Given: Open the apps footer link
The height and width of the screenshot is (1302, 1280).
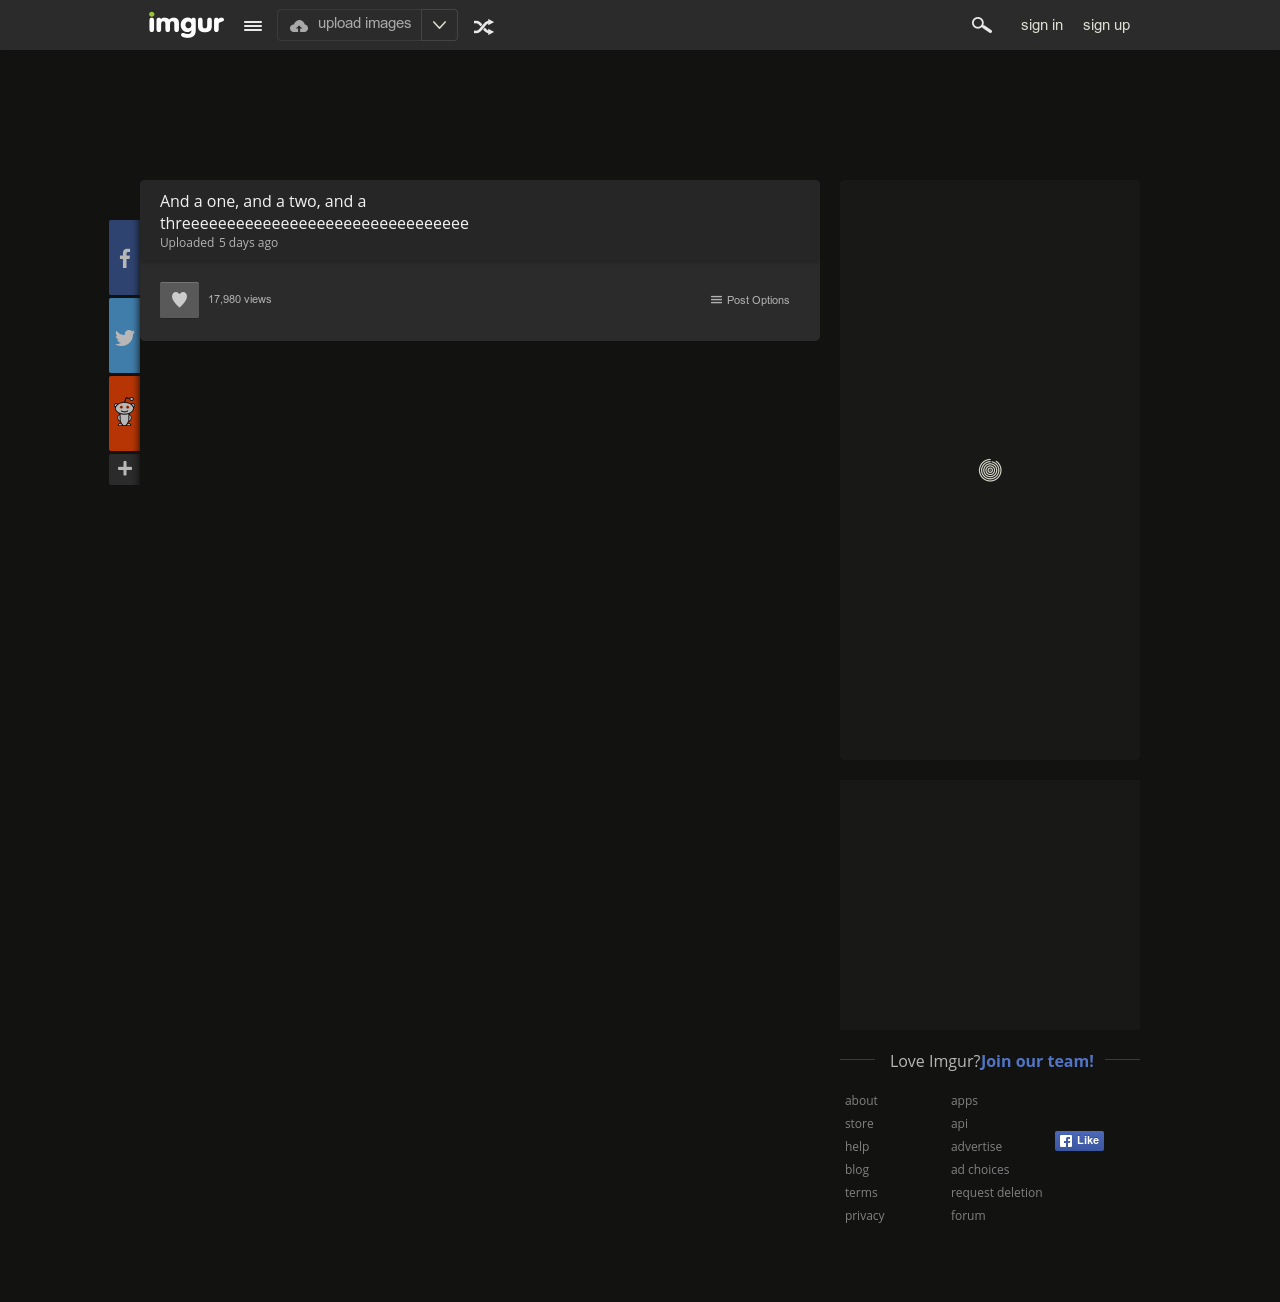Looking at the screenshot, I should 964,1101.
